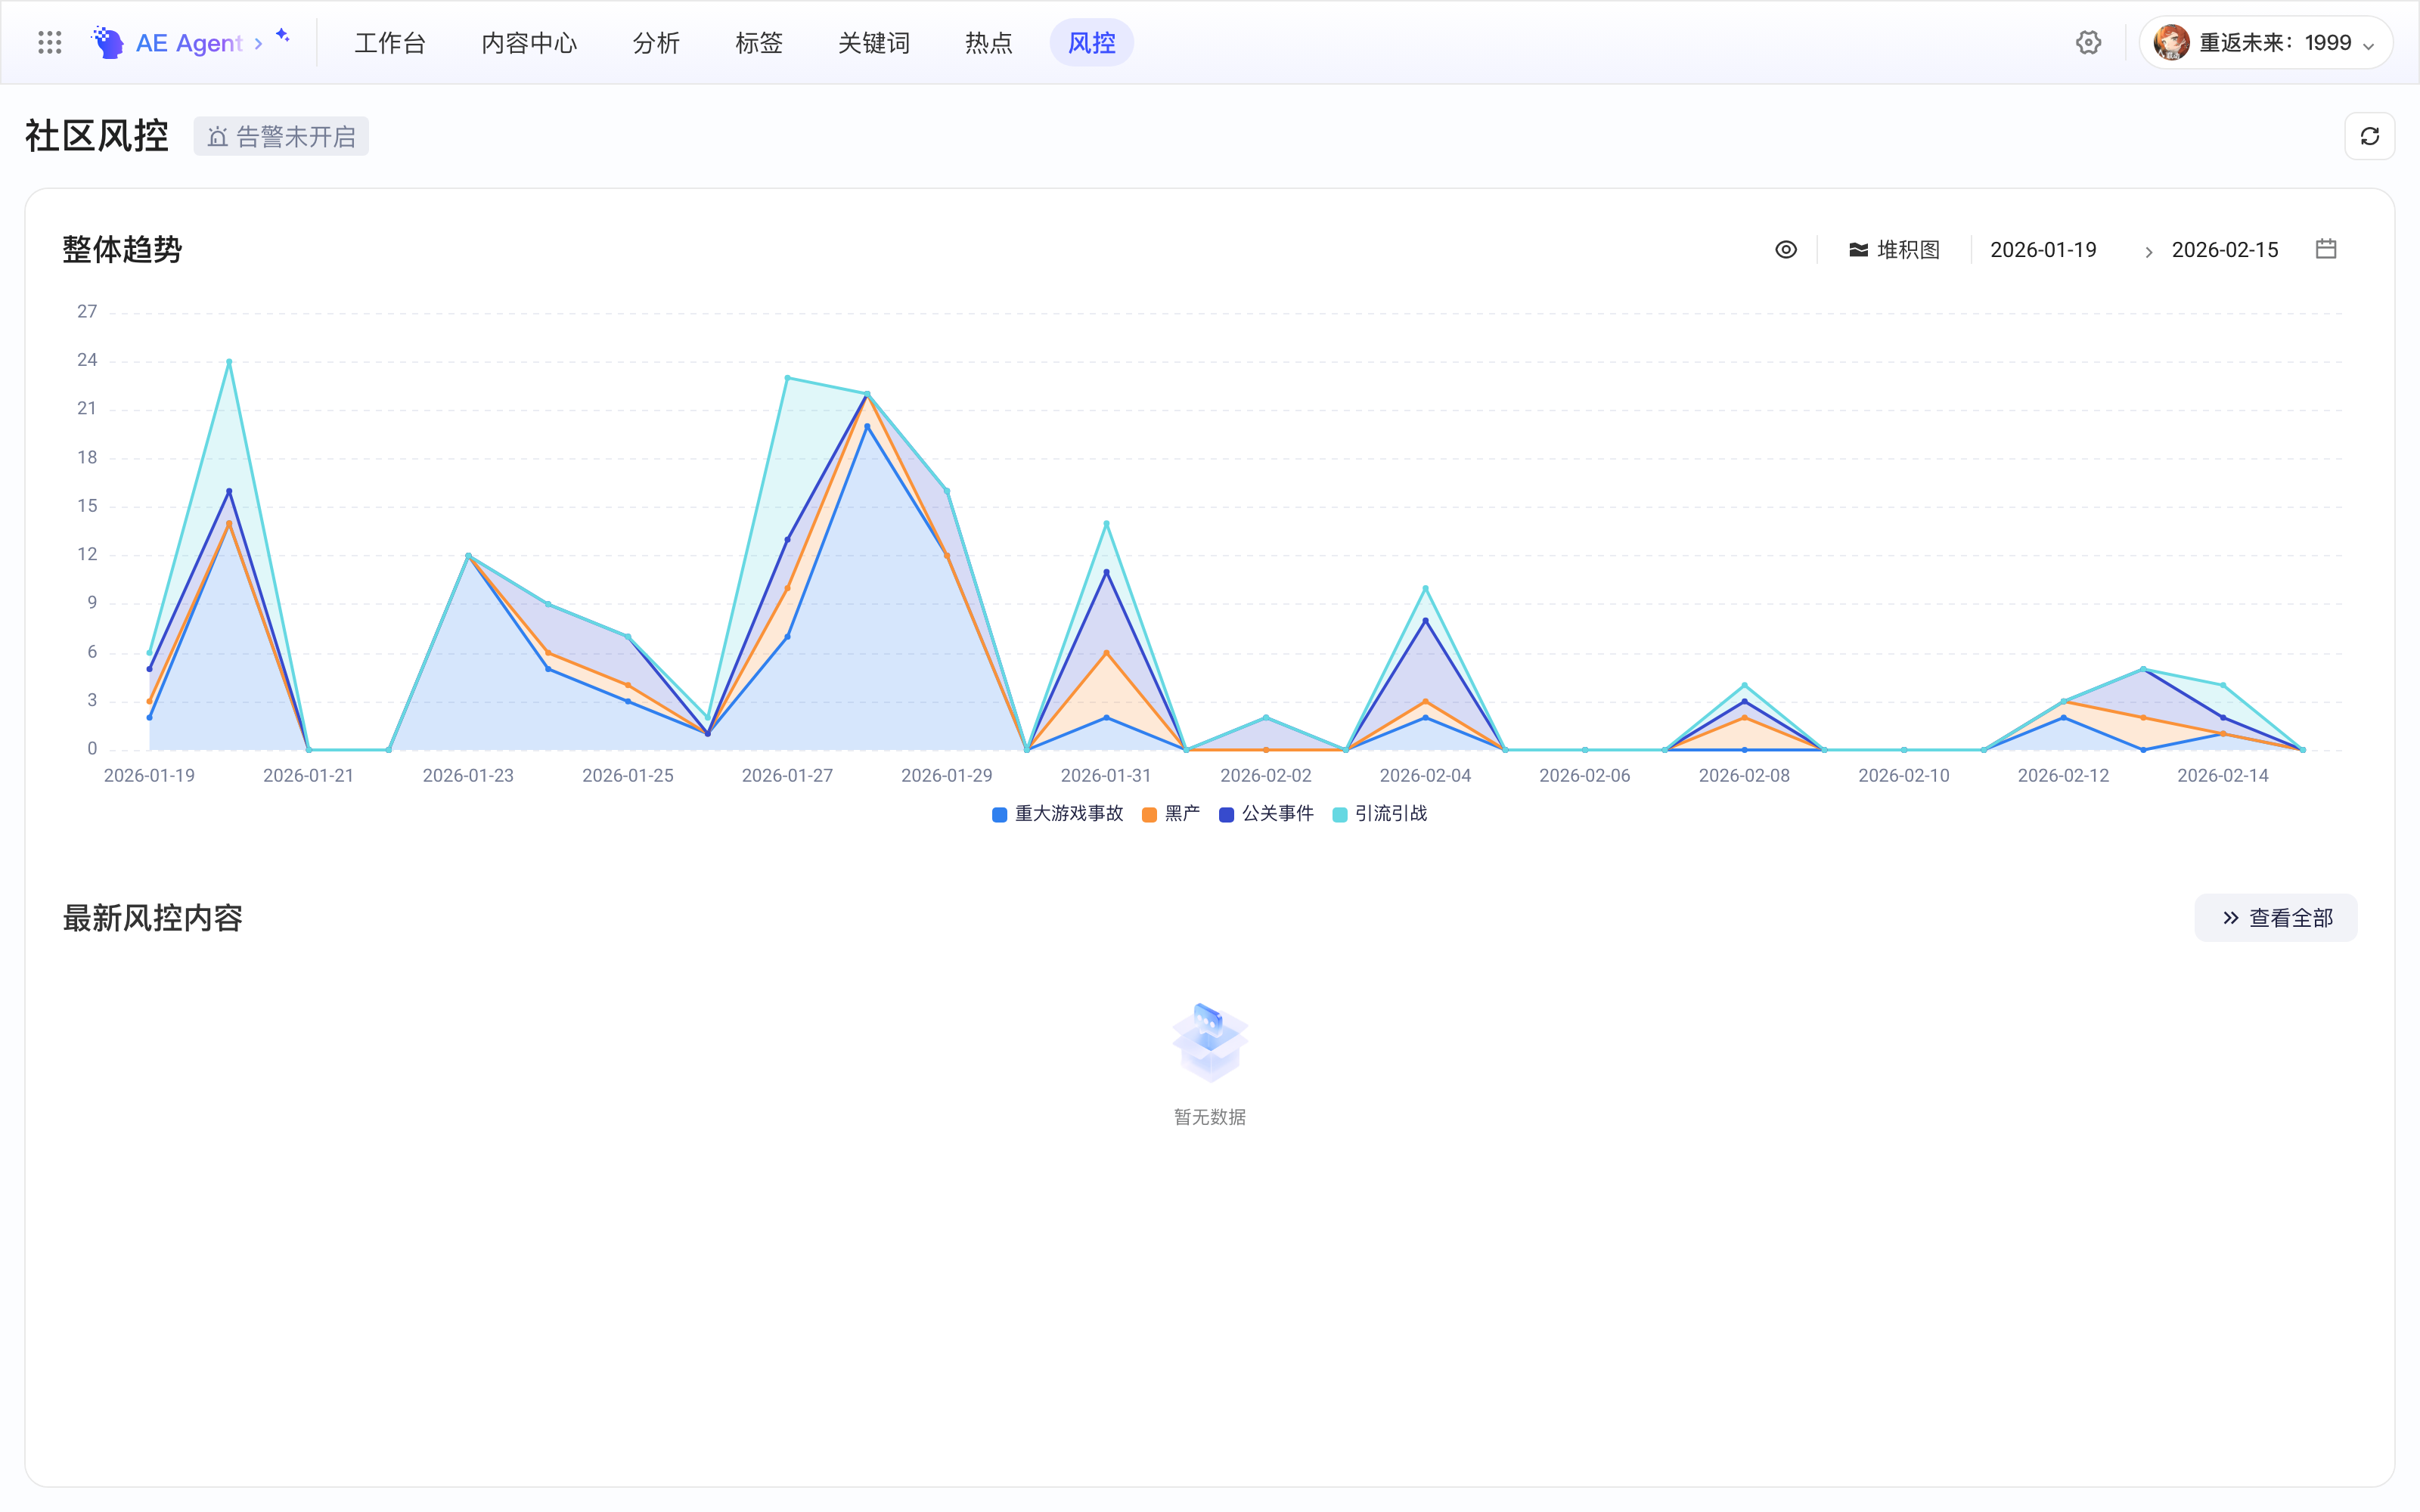Click the 告警未开启 alert button
Screen dimensions: 2420x1512
tap(281, 136)
